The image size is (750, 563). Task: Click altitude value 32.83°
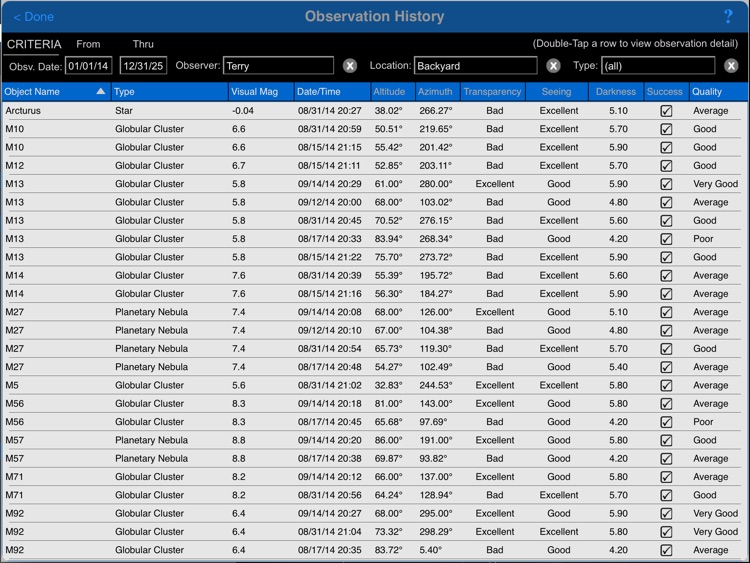point(388,385)
